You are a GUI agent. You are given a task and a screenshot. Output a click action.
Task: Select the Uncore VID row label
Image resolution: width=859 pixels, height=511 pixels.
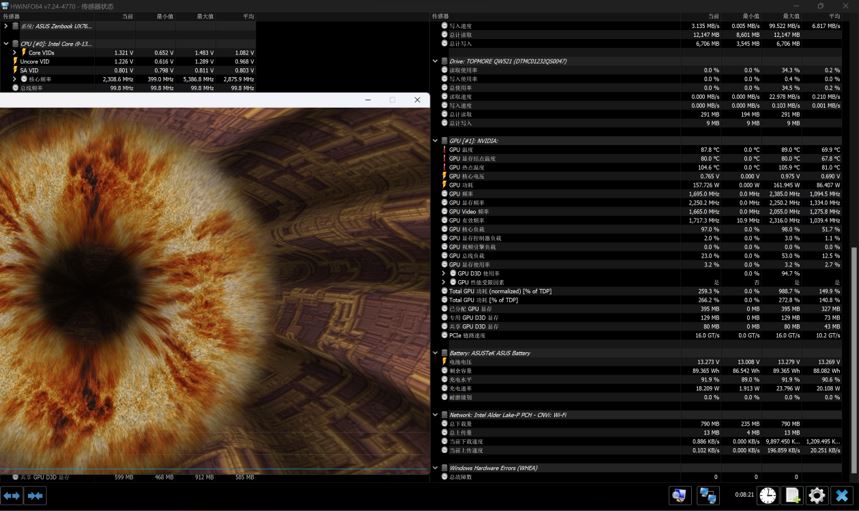point(35,61)
